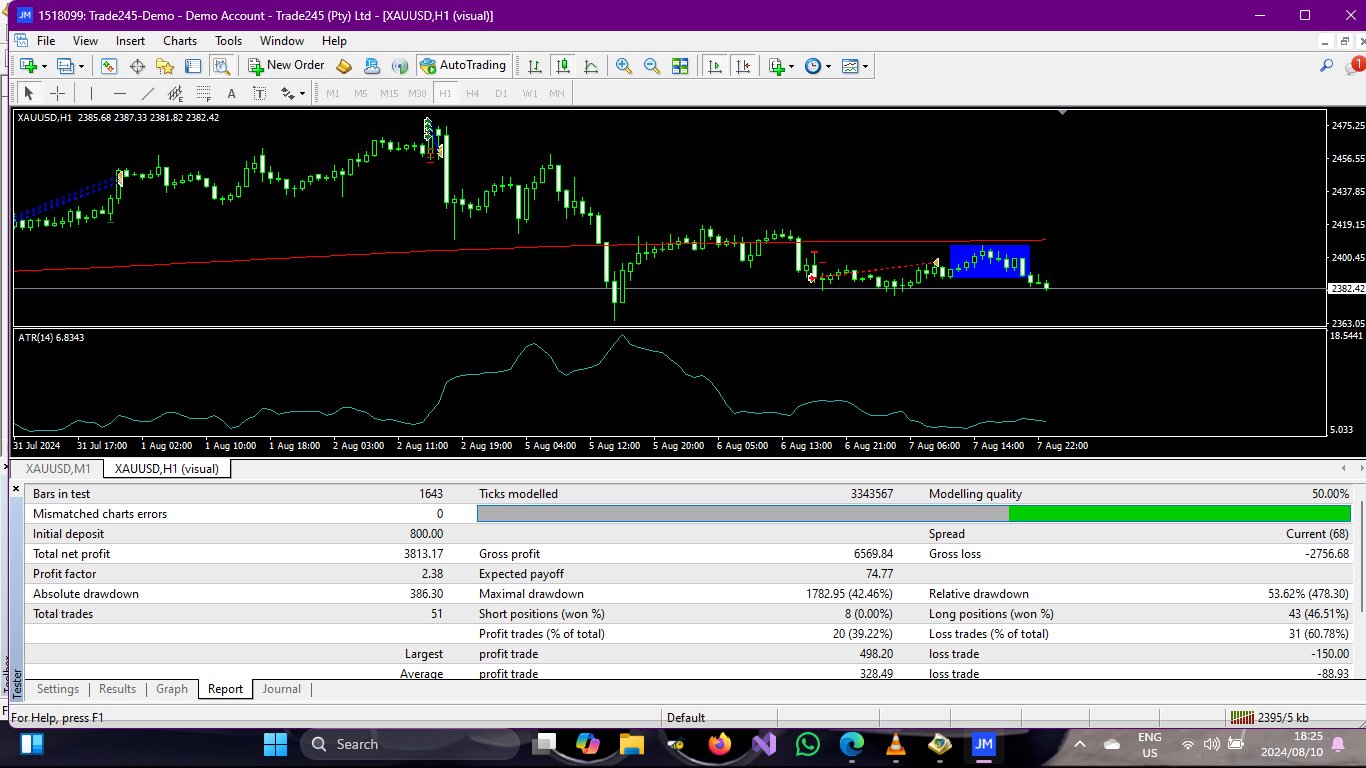1366x768 pixels.
Task: Zoom in on the chart
Action: tap(624, 66)
